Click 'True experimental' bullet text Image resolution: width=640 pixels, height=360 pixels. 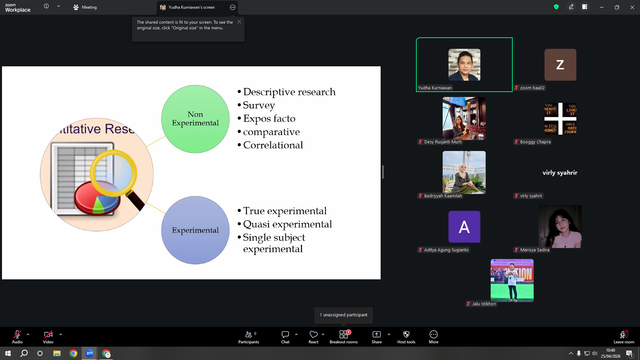click(x=285, y=211)
